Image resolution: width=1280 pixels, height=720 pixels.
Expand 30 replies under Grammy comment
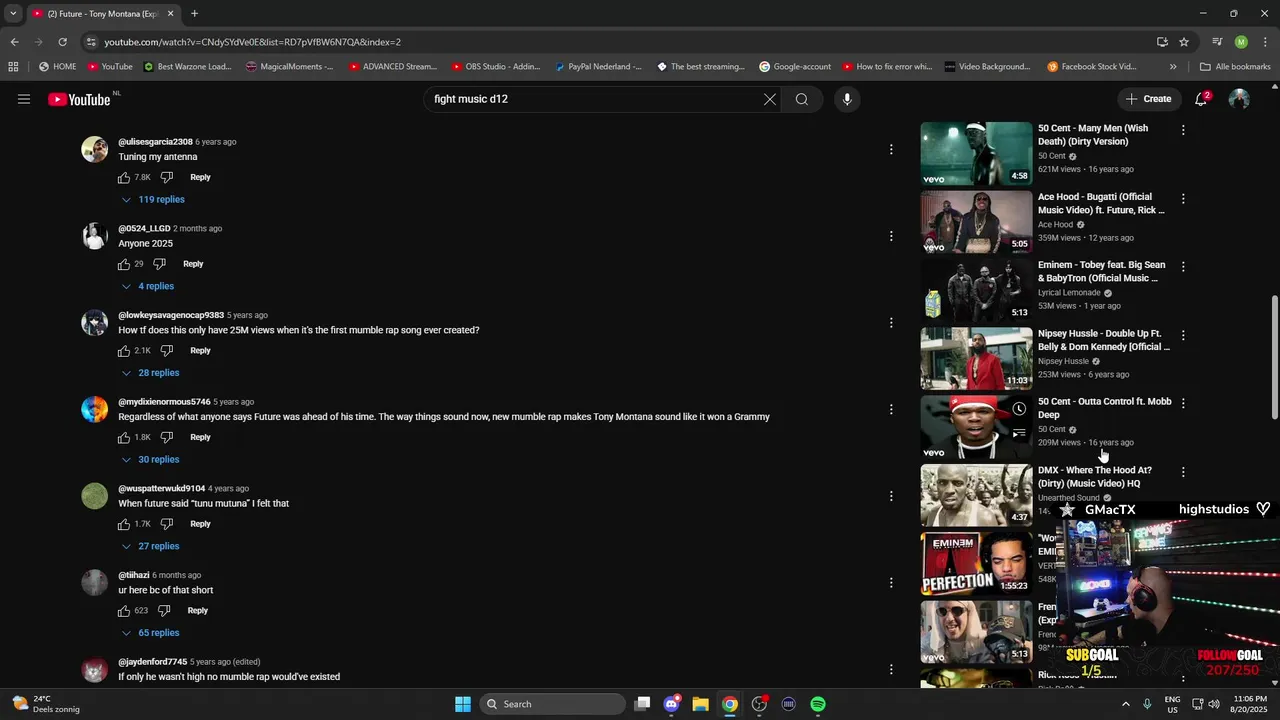coord(150,460)
